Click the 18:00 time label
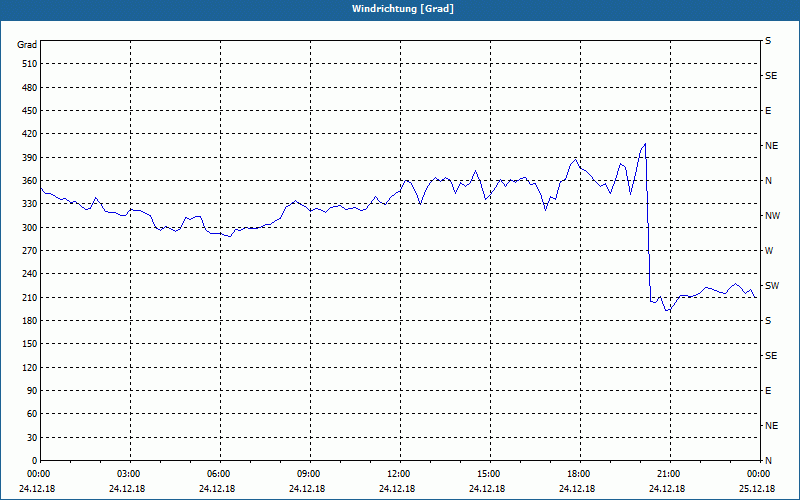800x500 pixels. tap(580, 474)
